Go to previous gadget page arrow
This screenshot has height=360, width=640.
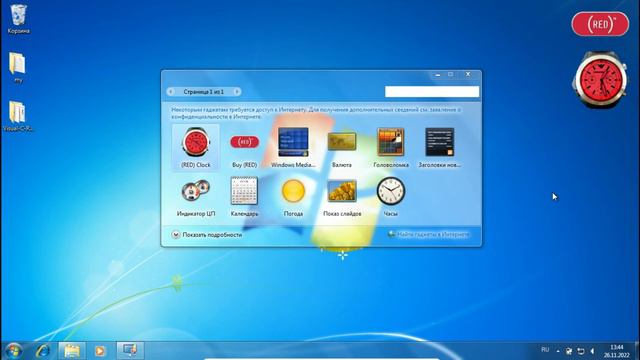tap(171, 92)
